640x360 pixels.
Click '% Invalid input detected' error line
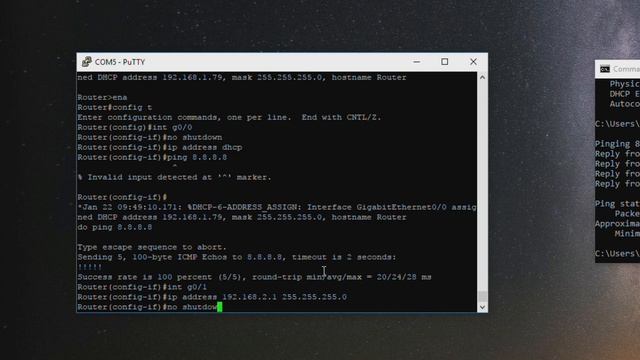pos(174,177)
